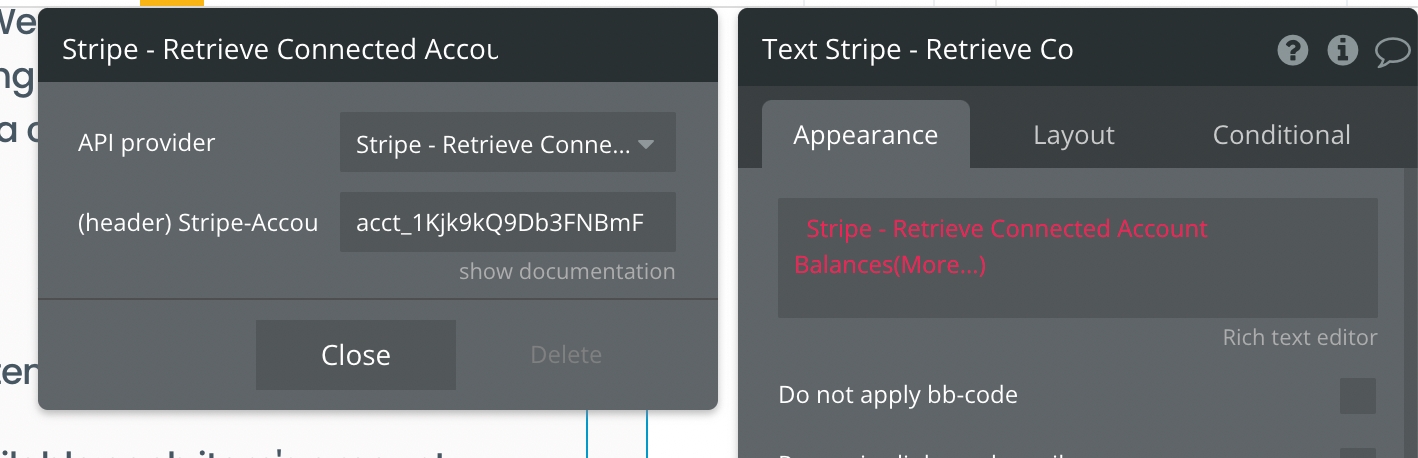Open the comments speech bubble icon
This screenshot has height=458, width=1418.
pyautogui.click(x=1392, y=51)
